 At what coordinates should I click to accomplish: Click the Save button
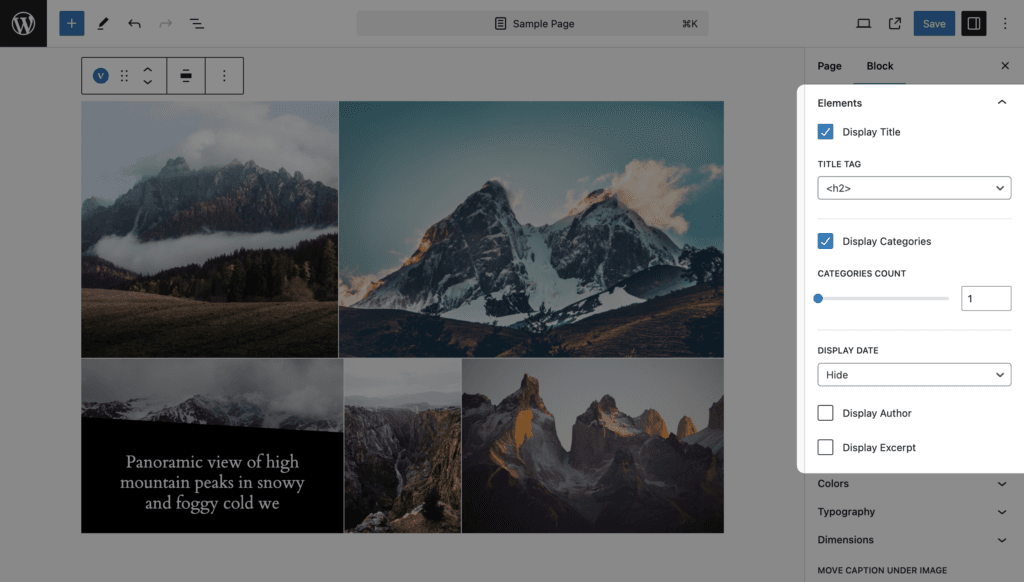934,24
